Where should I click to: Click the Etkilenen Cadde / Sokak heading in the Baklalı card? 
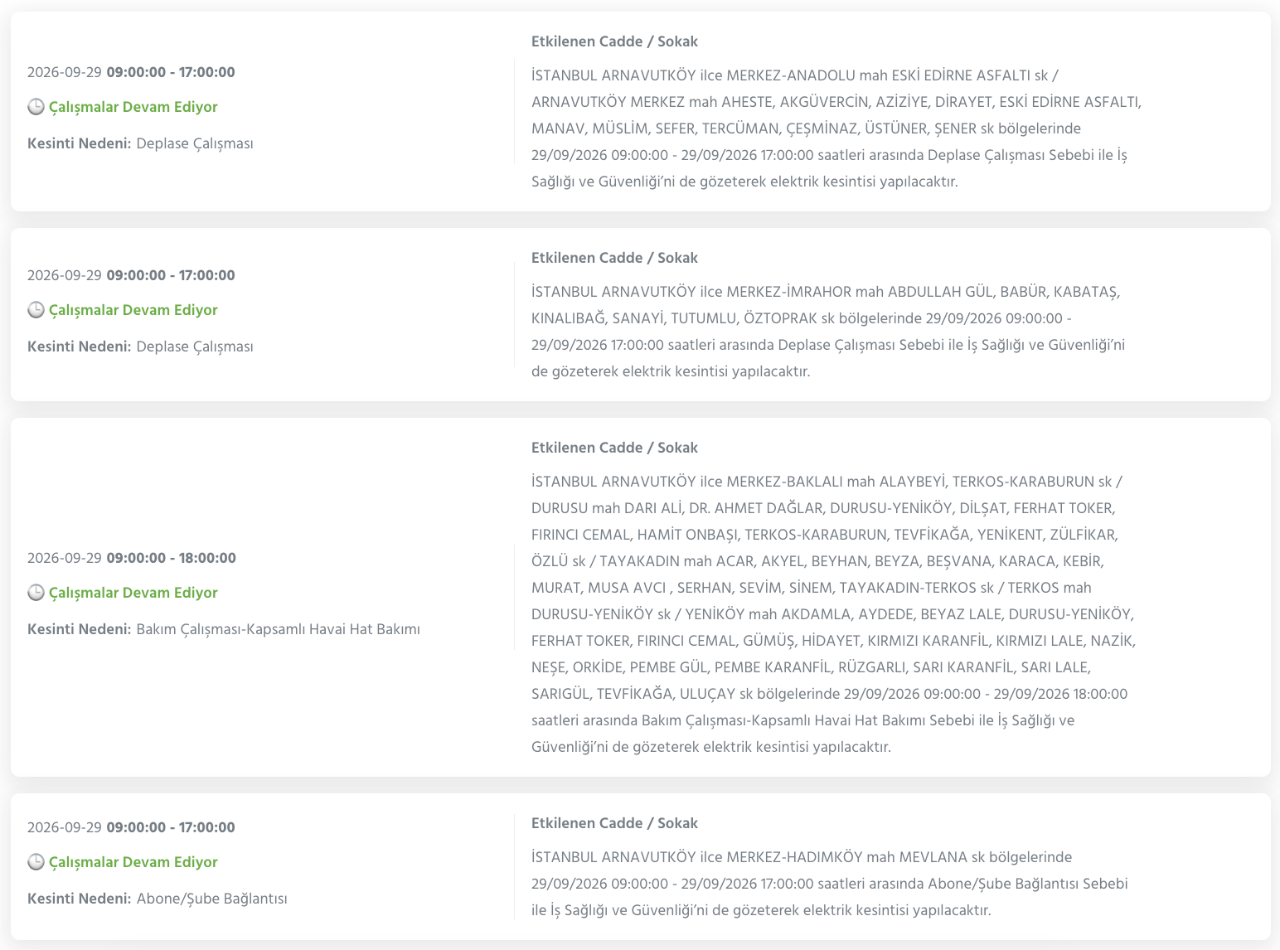pyautogui.click(x=615, y=448)
